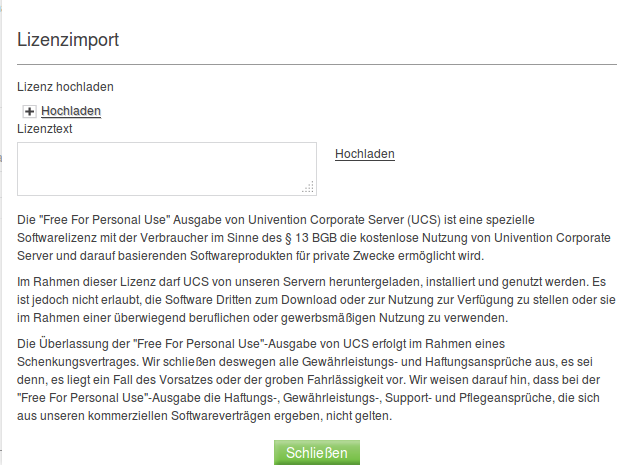Screen dimensions: 632x465
Task: Open the Hochladen link under Lizenz hochladen
Action: [71, 111]
